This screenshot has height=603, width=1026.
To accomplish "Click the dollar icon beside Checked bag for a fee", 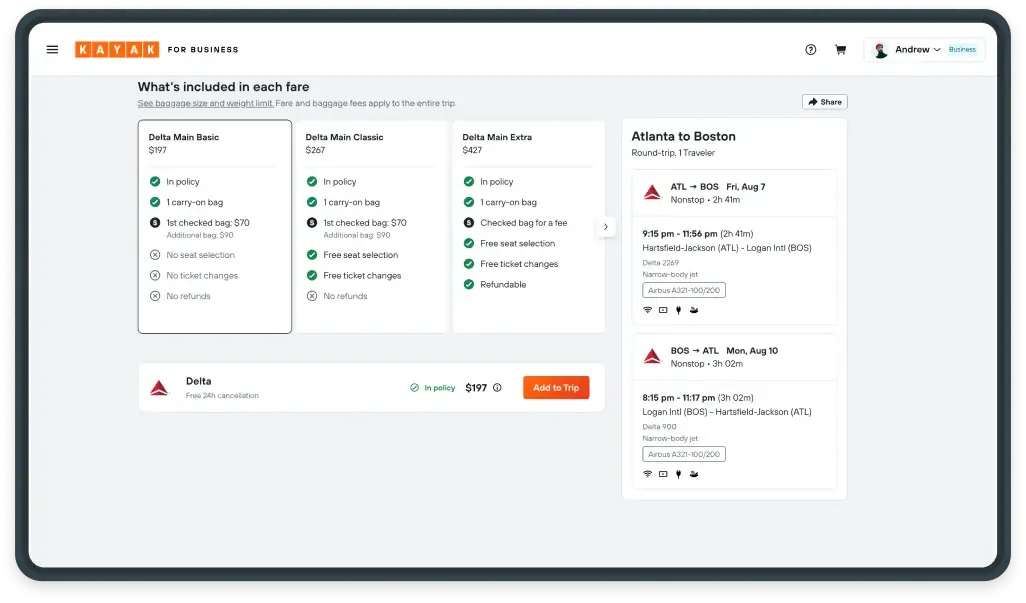I will (x=468, y=223).
